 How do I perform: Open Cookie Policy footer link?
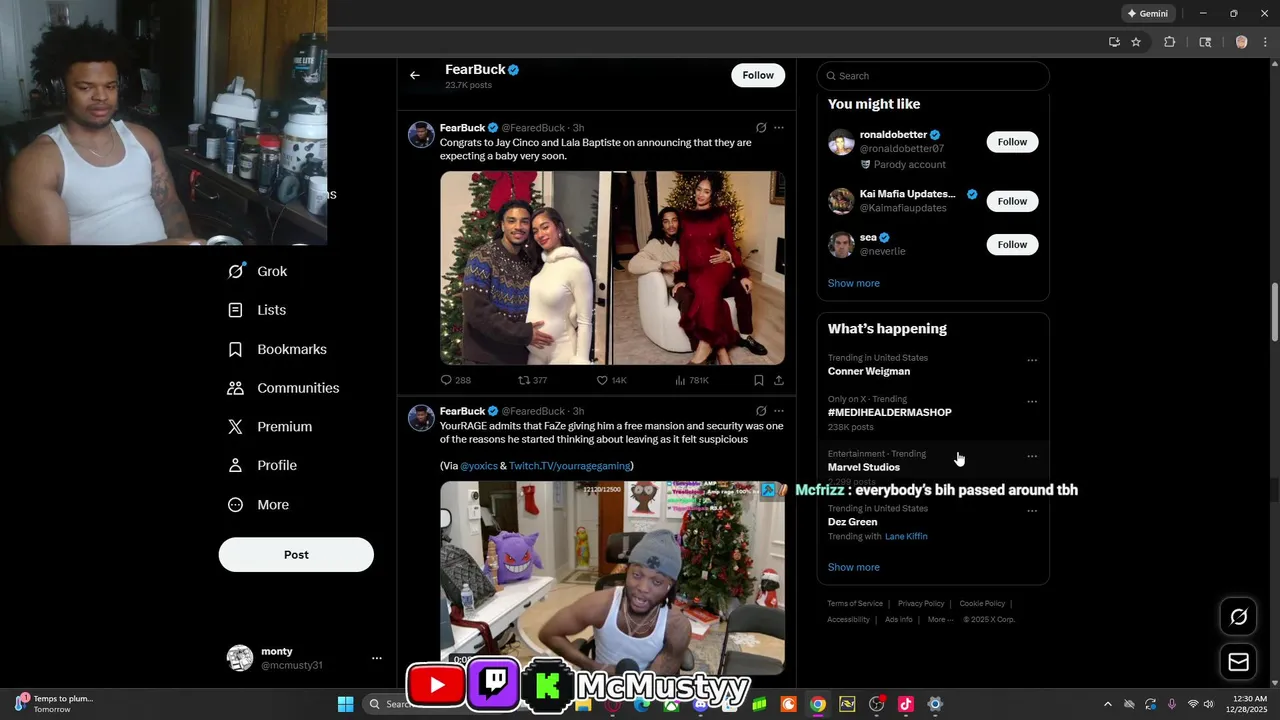pyautogui.click(x=982, y=604)
